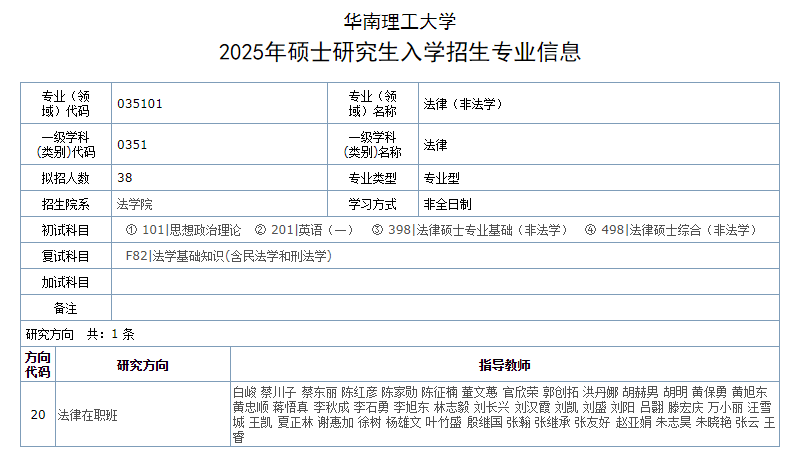Click the 专业（领域）名称 label cell
Screen dimensions: 790x454
373,103
